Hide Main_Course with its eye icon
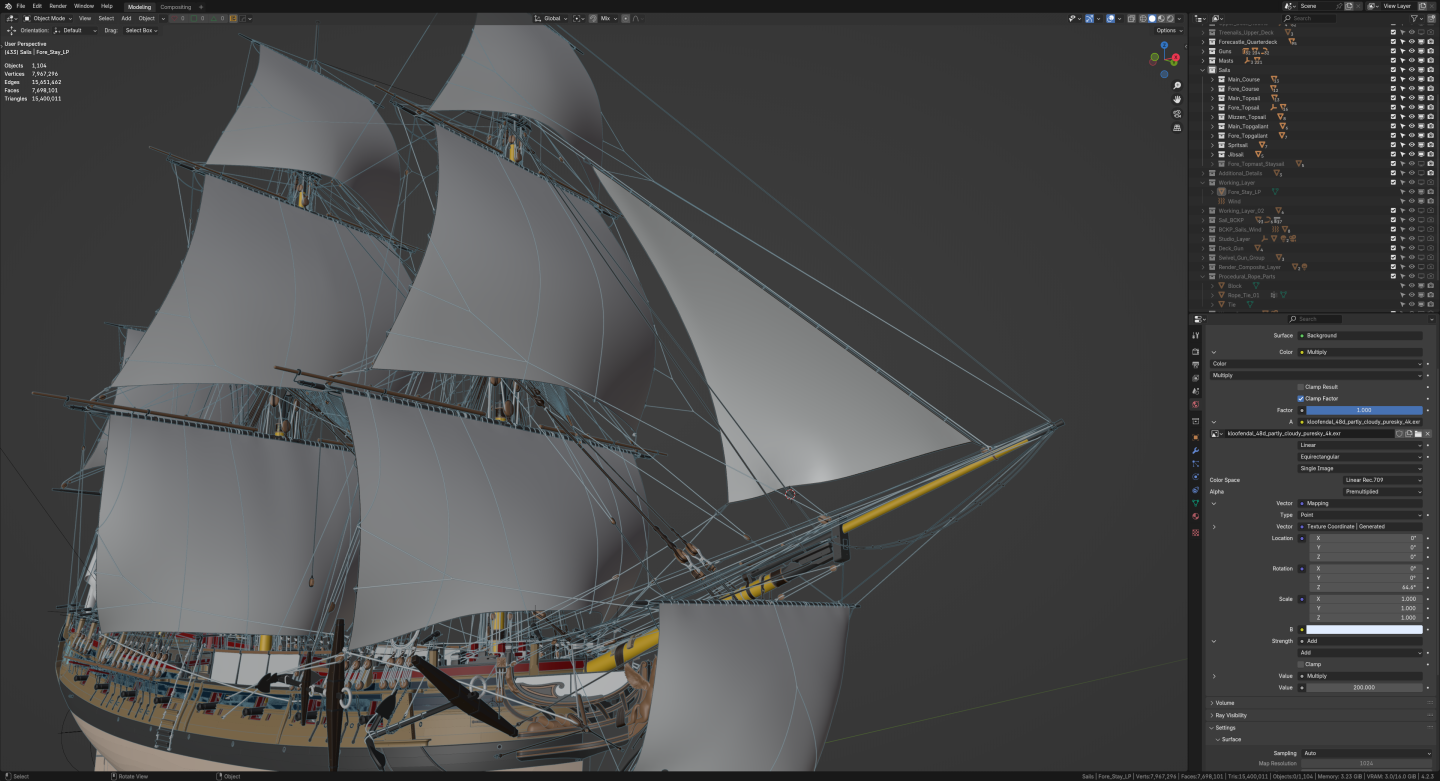This screenshot has width=1440, height=781. [1412, 79]
